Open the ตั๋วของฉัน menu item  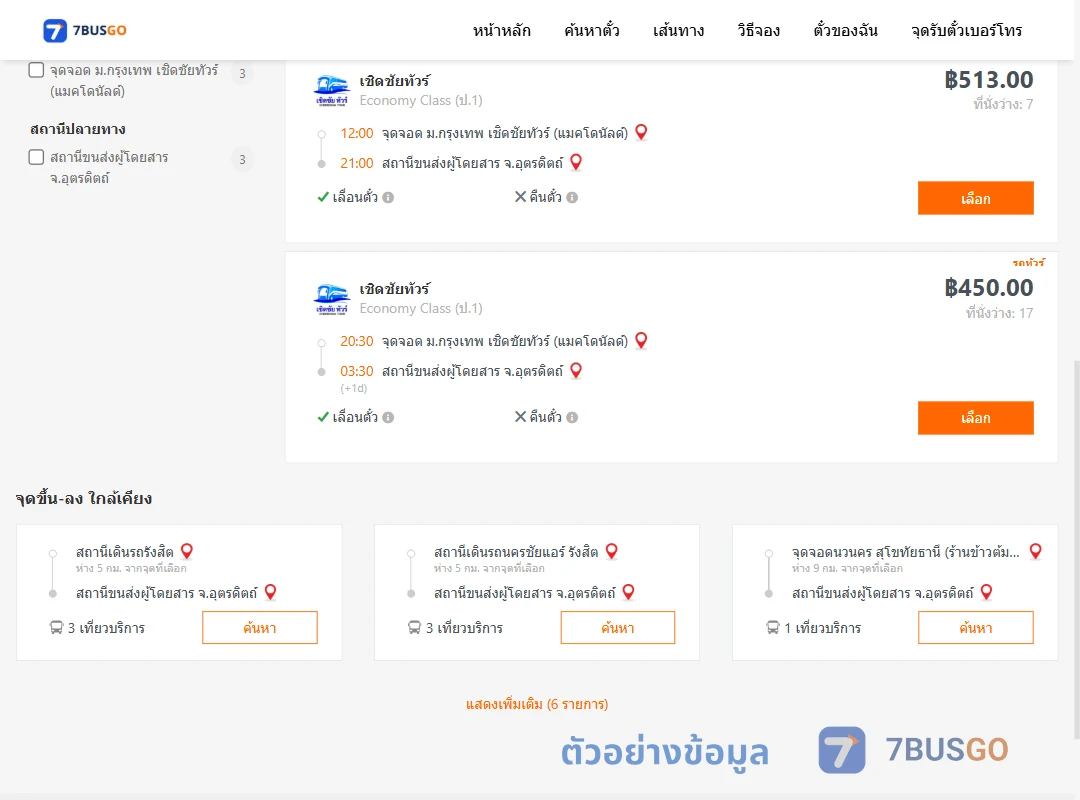845,30
